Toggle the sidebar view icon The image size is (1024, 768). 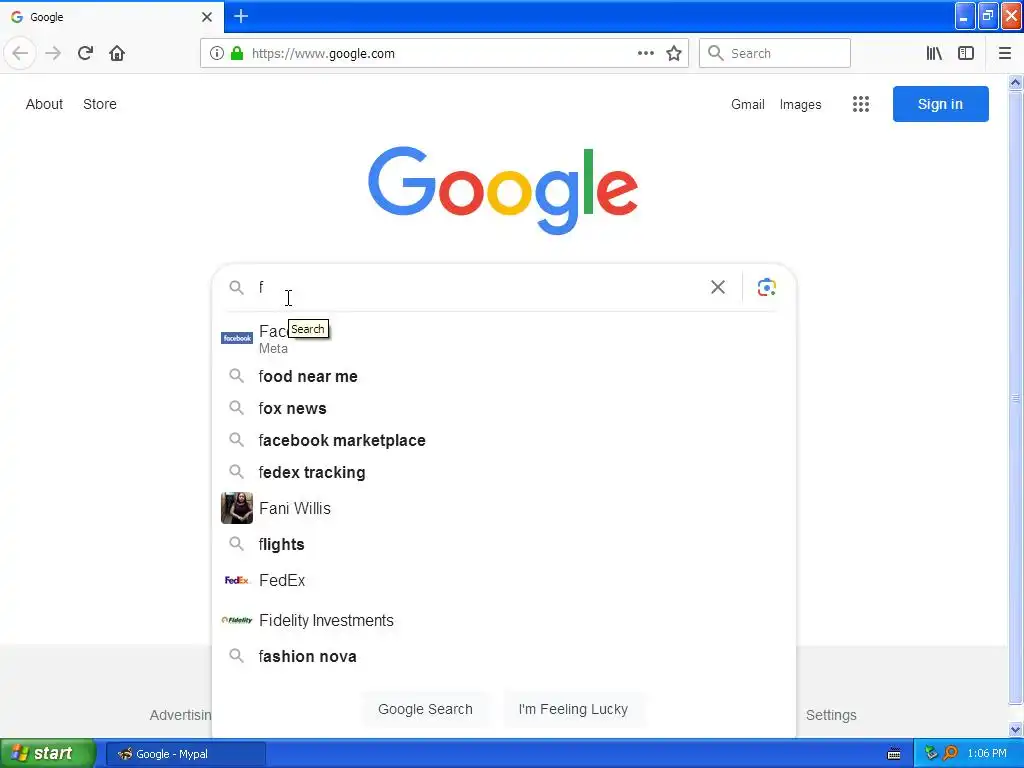(x=966, y=54)
